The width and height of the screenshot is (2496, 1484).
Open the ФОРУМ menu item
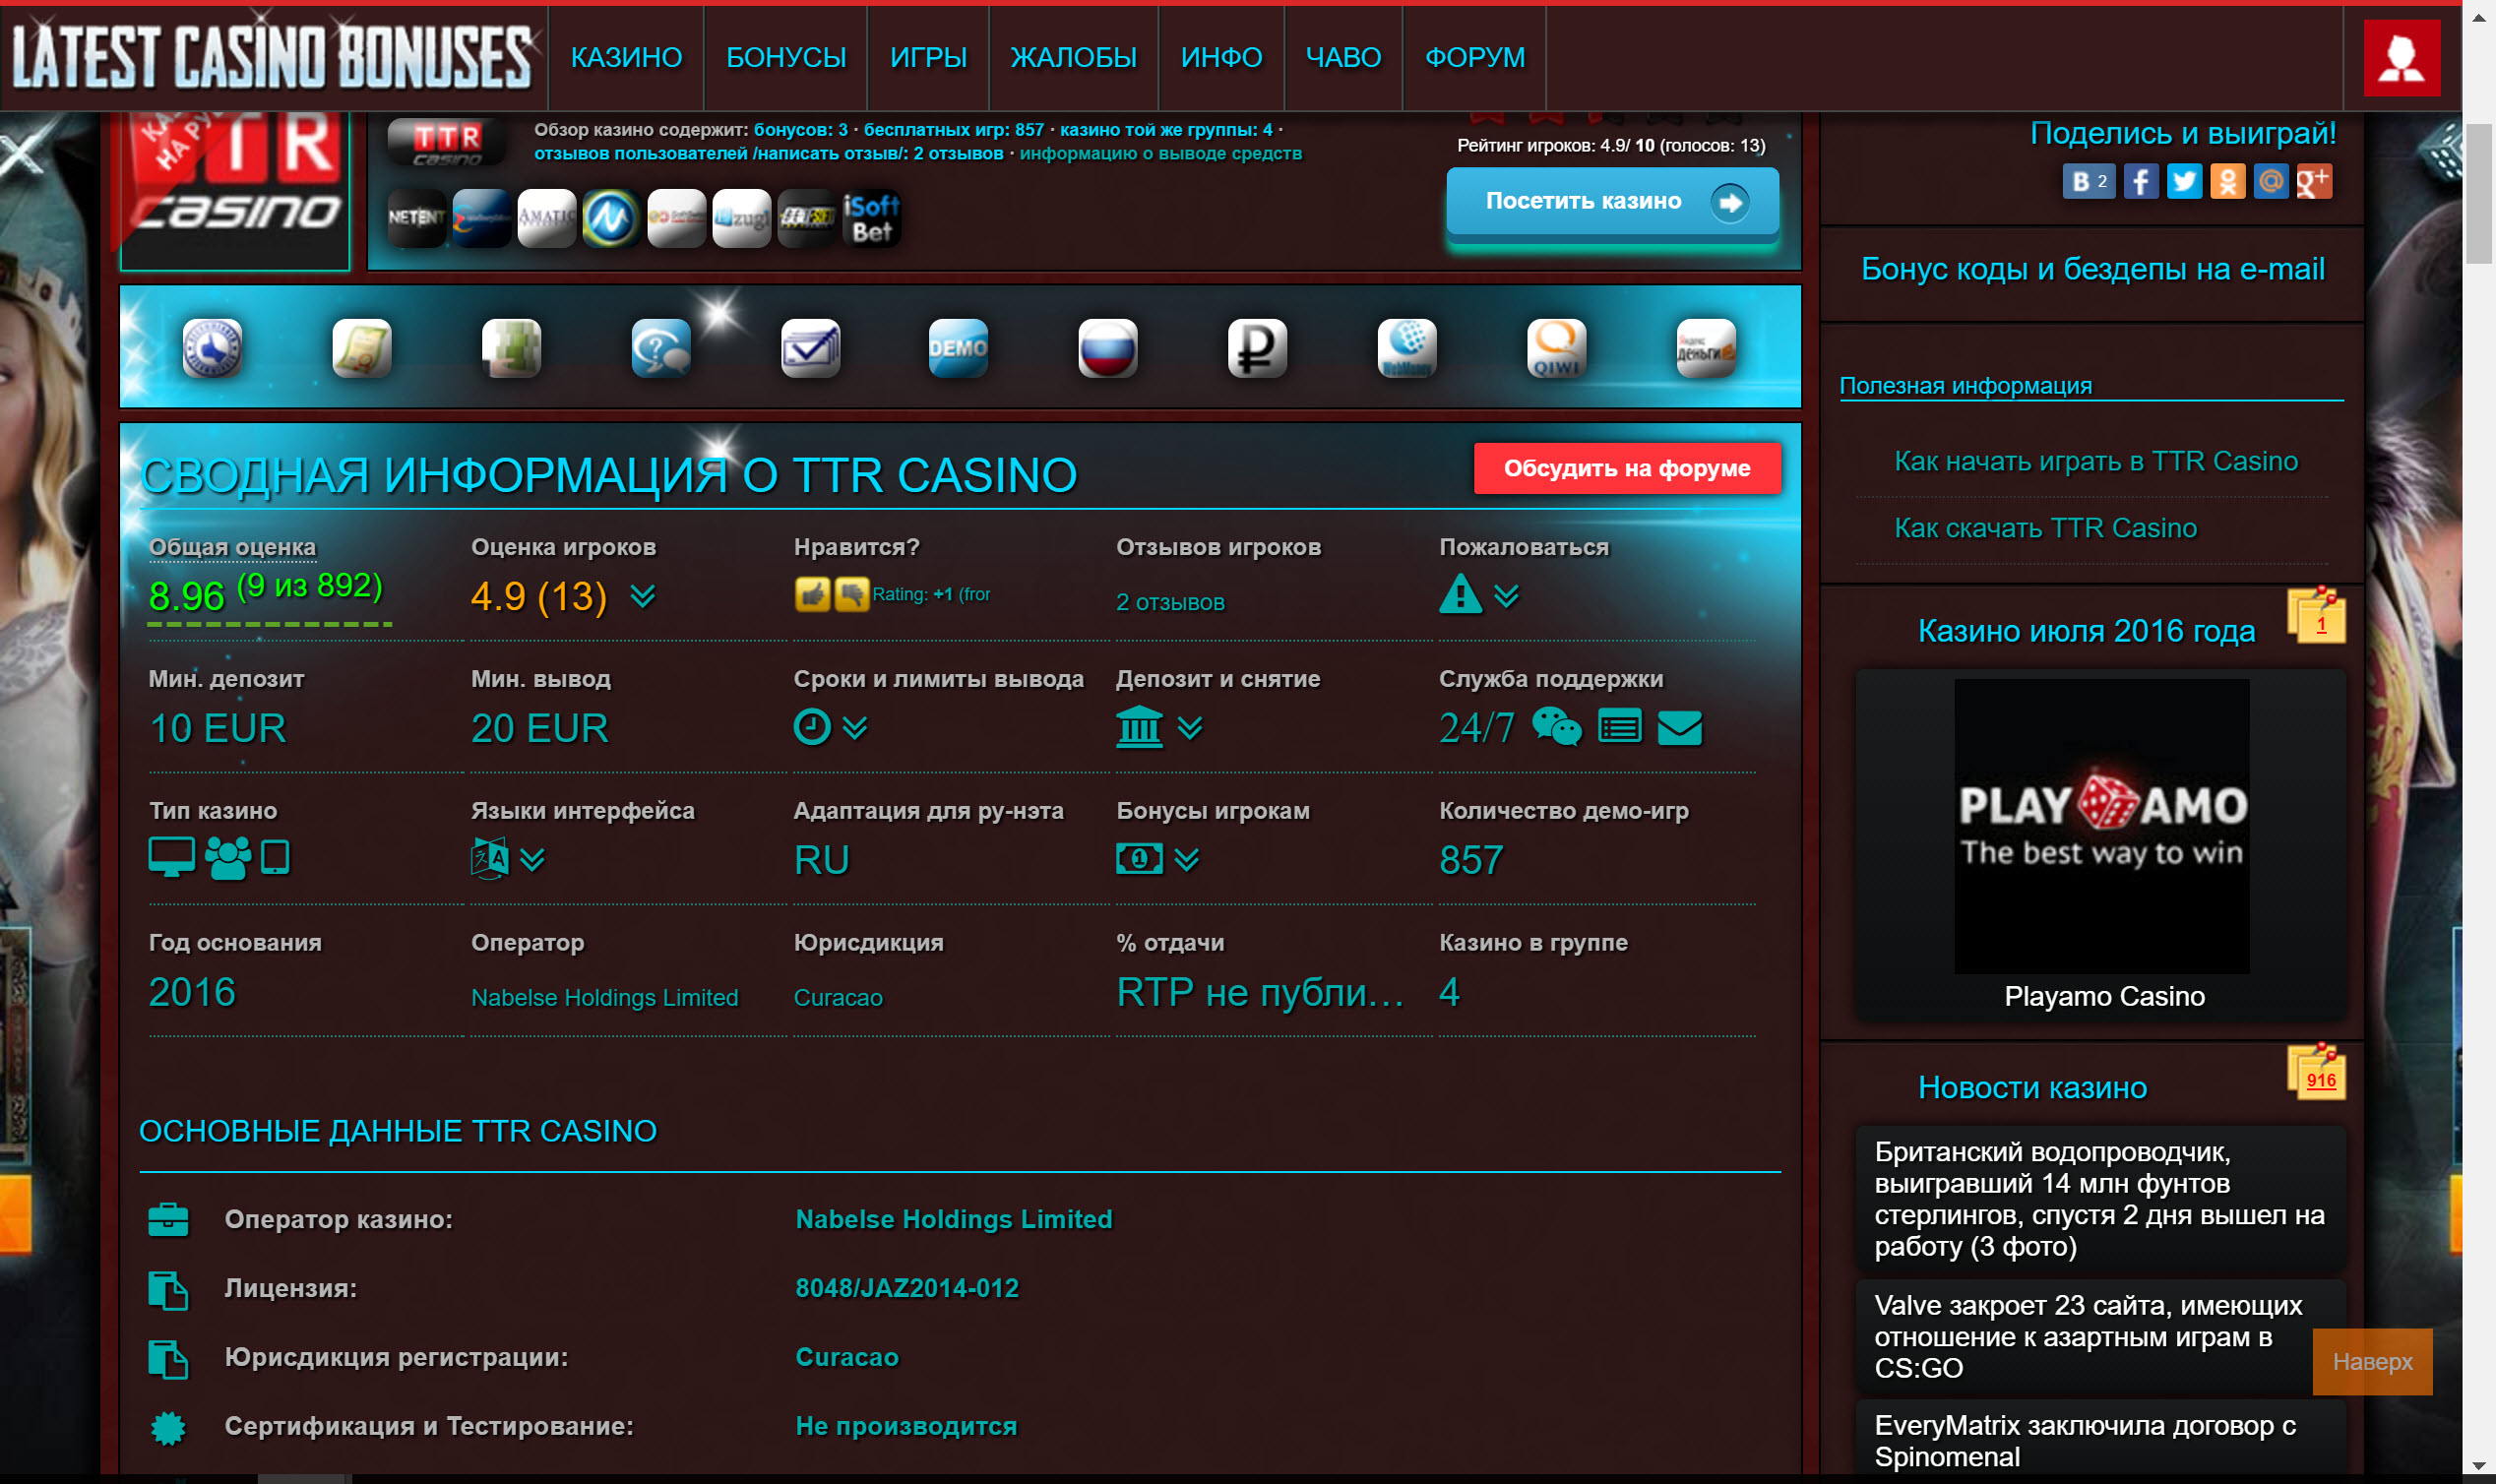point(1474,58)
